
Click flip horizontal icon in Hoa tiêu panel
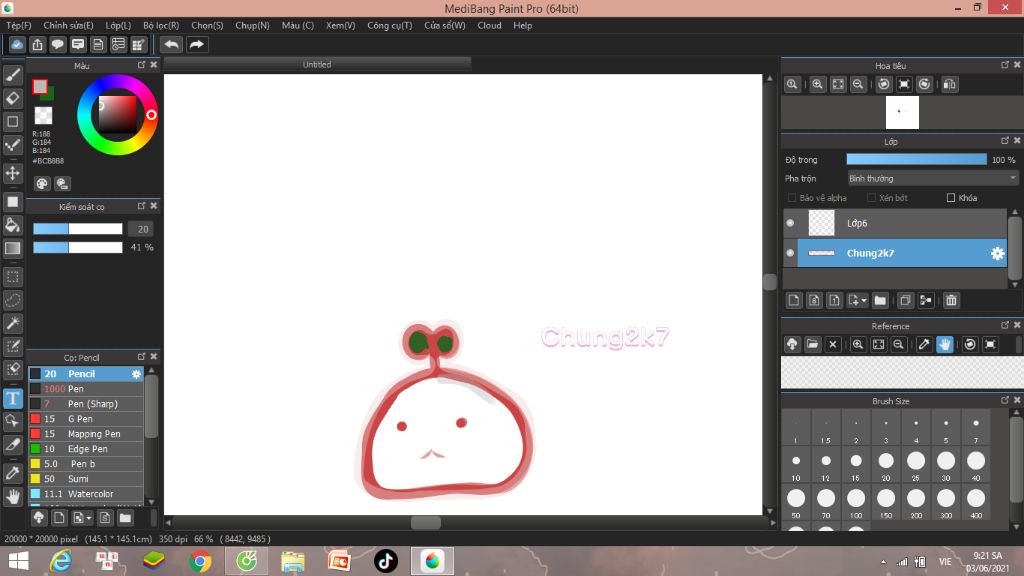coord(950,84)
